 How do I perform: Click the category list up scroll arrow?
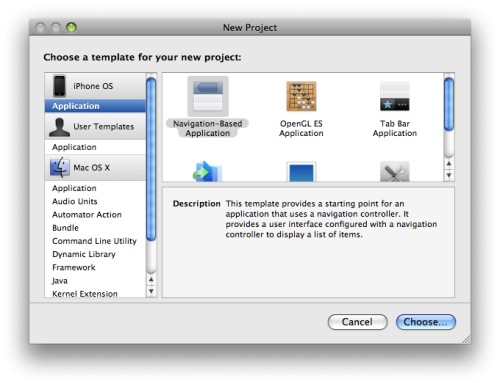(x=151, y=279)
